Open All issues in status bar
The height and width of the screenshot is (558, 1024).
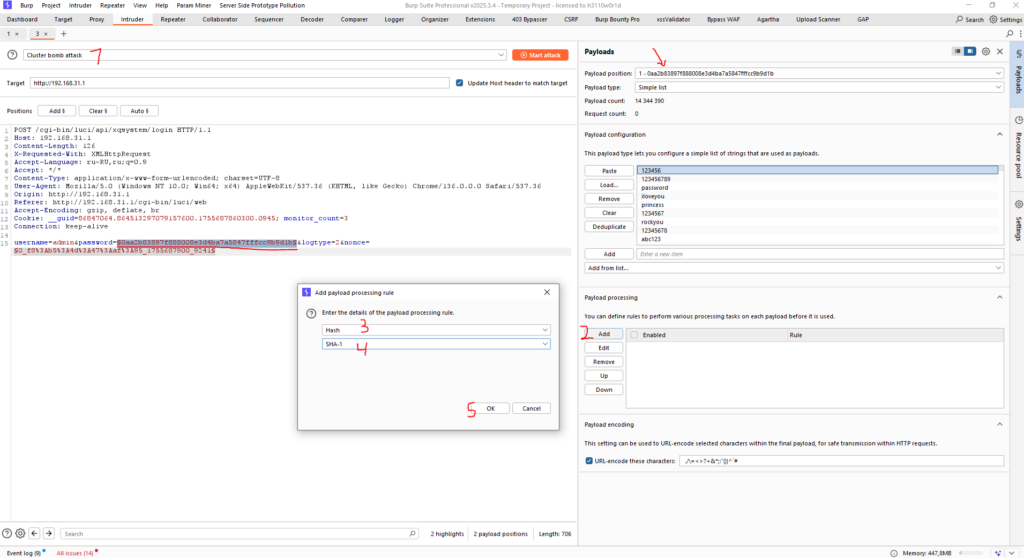click(x=76, y=553)
